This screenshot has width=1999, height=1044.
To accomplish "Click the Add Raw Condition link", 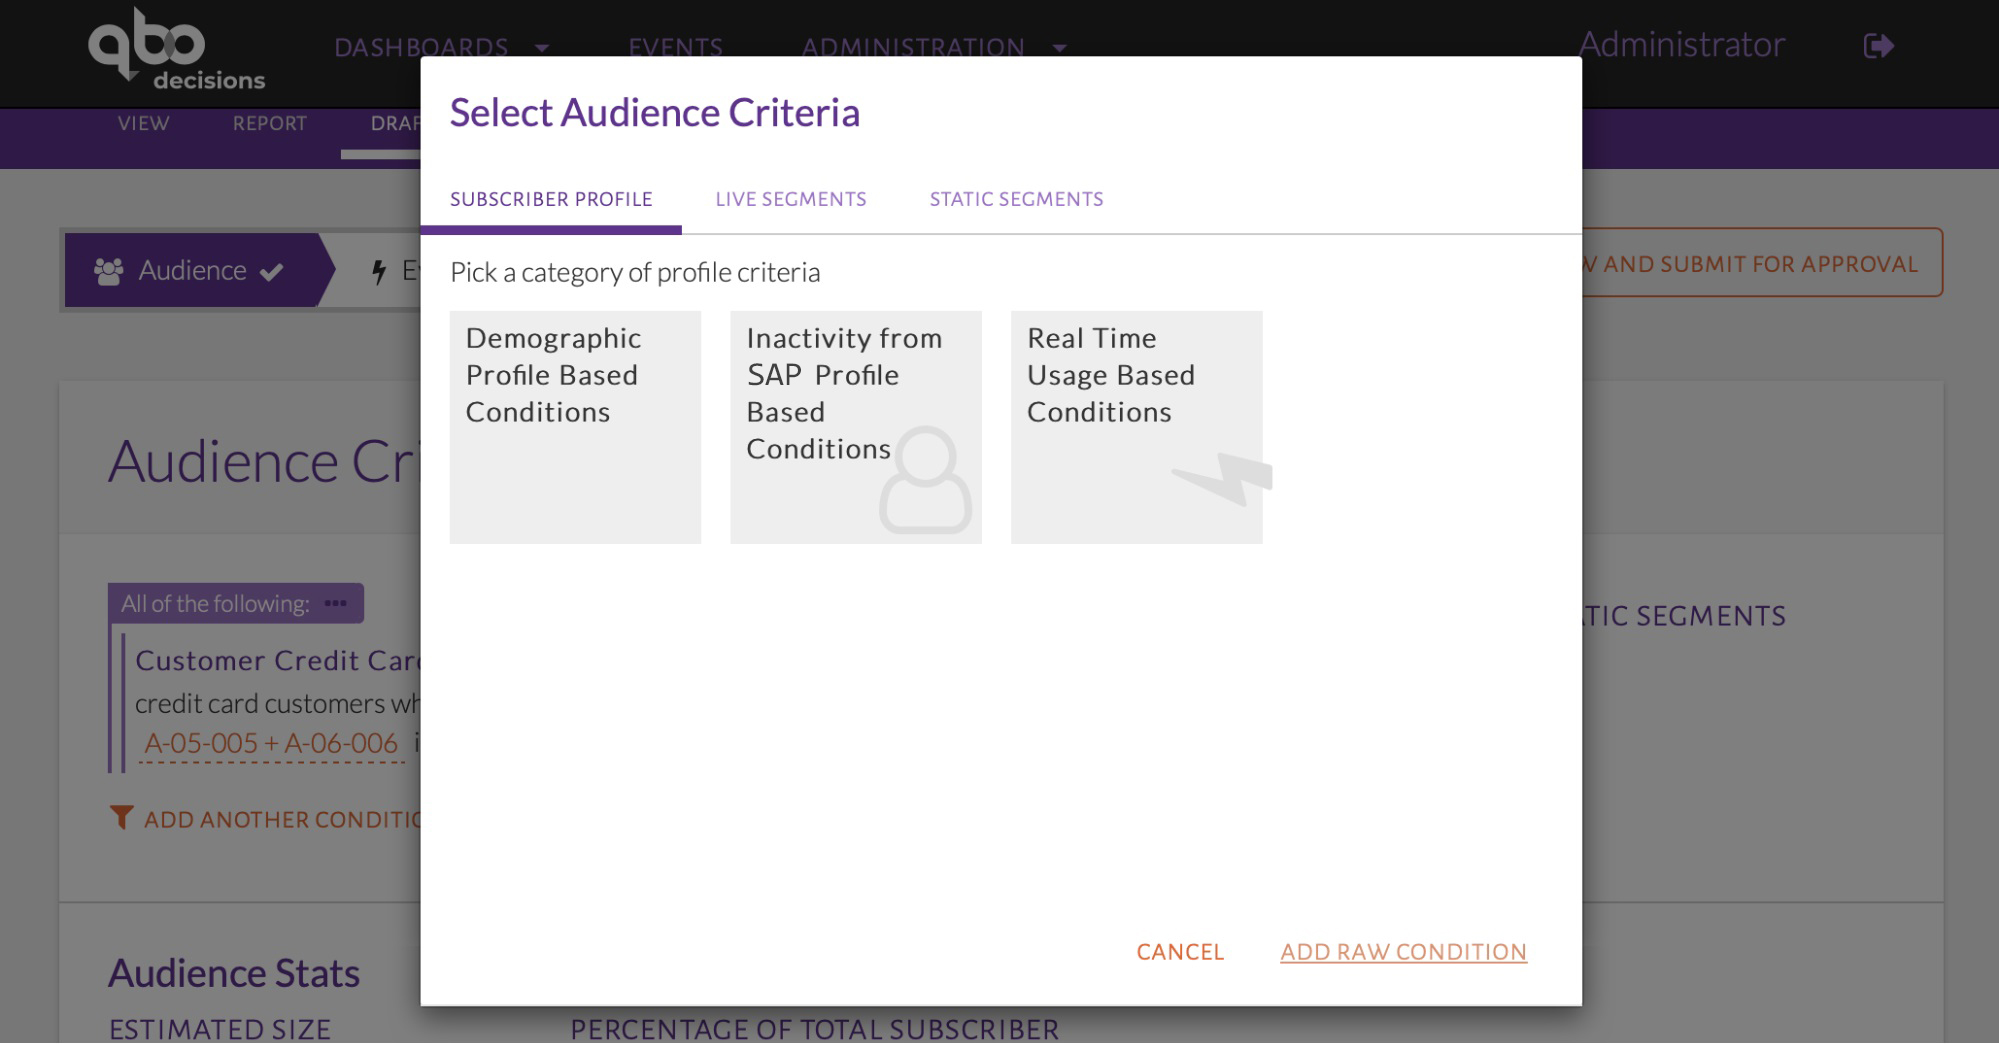I will coord(1404,952).
